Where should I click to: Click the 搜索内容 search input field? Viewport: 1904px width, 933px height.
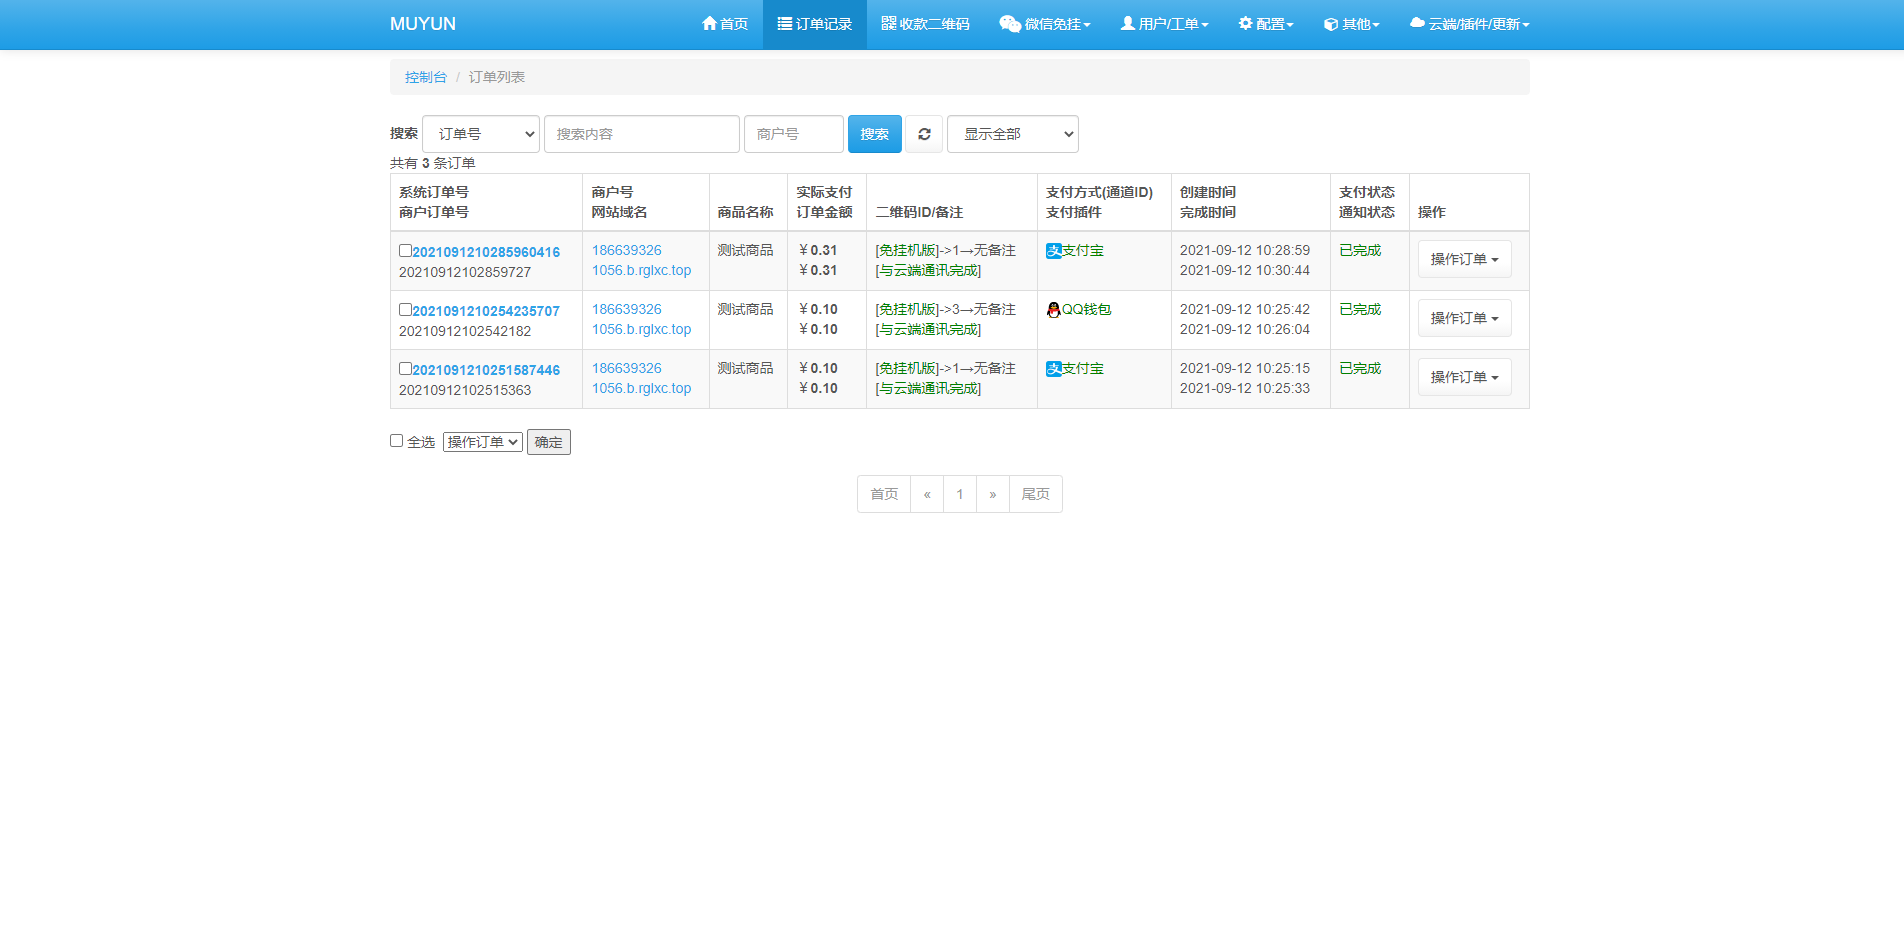coord(641,134)
